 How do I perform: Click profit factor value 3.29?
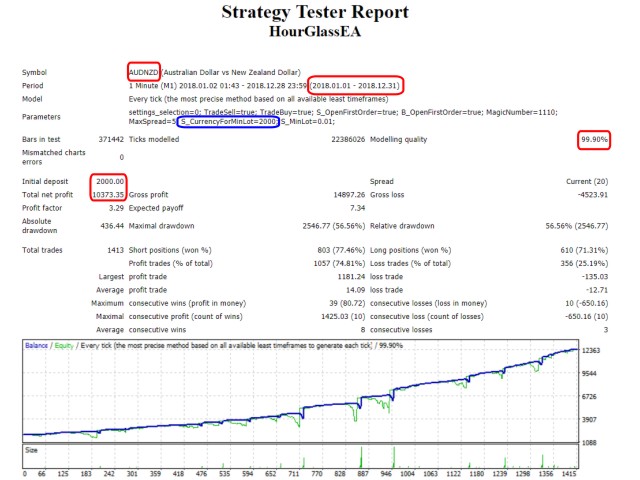coord(116,208)
